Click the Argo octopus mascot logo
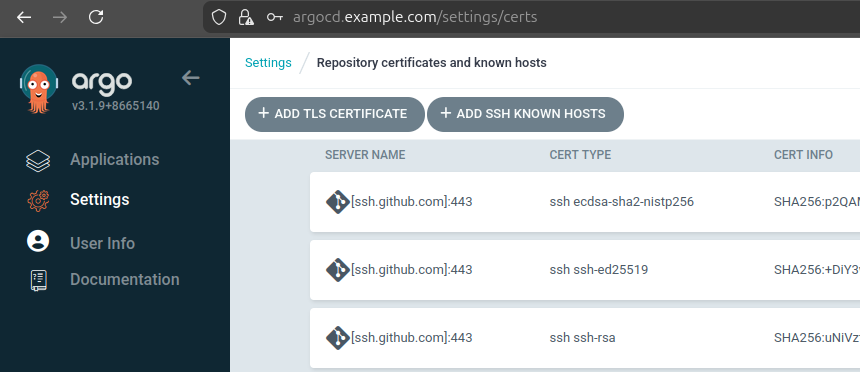The width and height of the screenshot is (860, 372). (38, 89)
